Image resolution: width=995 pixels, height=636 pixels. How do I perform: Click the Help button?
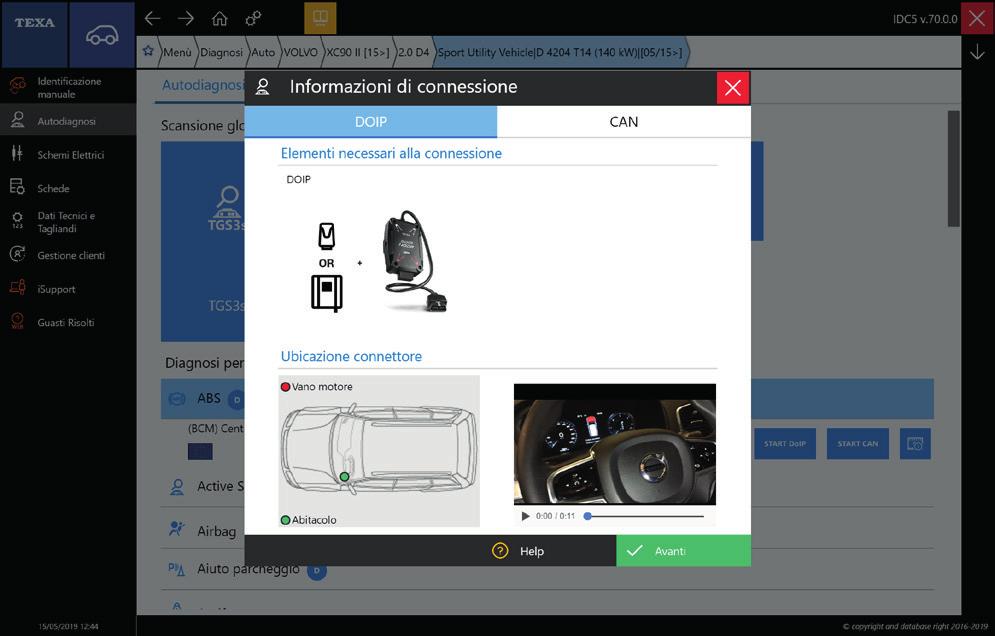518,551
